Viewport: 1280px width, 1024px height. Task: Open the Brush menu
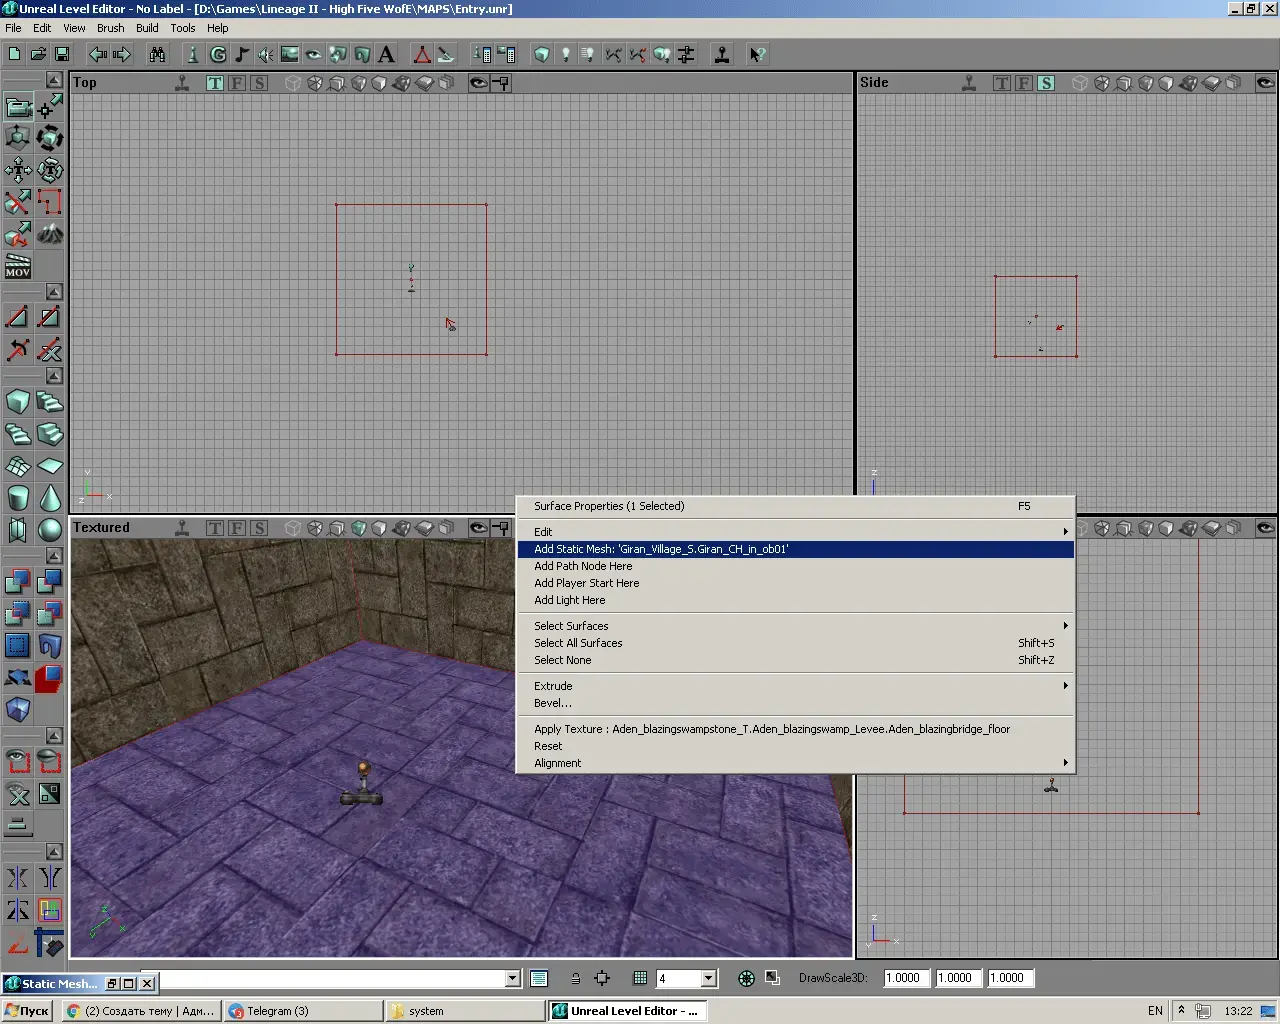tap(110, 28)
